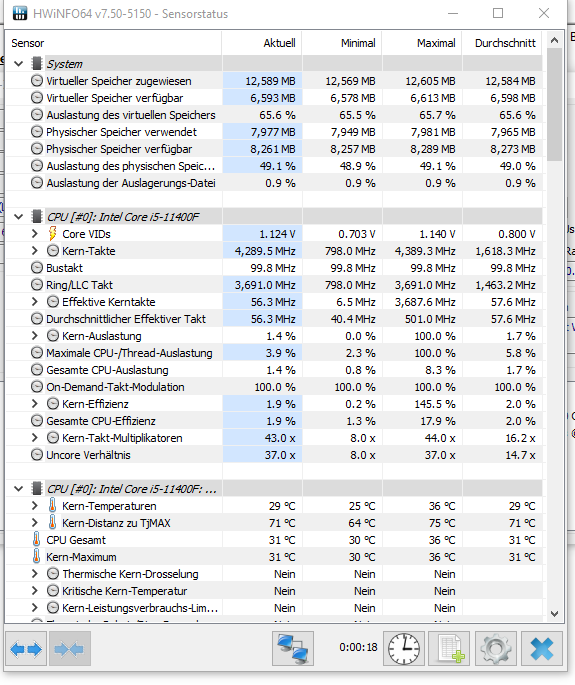575x685 pixels.
Task: Select the Bustakt sensor row
Action: point(274,268)
